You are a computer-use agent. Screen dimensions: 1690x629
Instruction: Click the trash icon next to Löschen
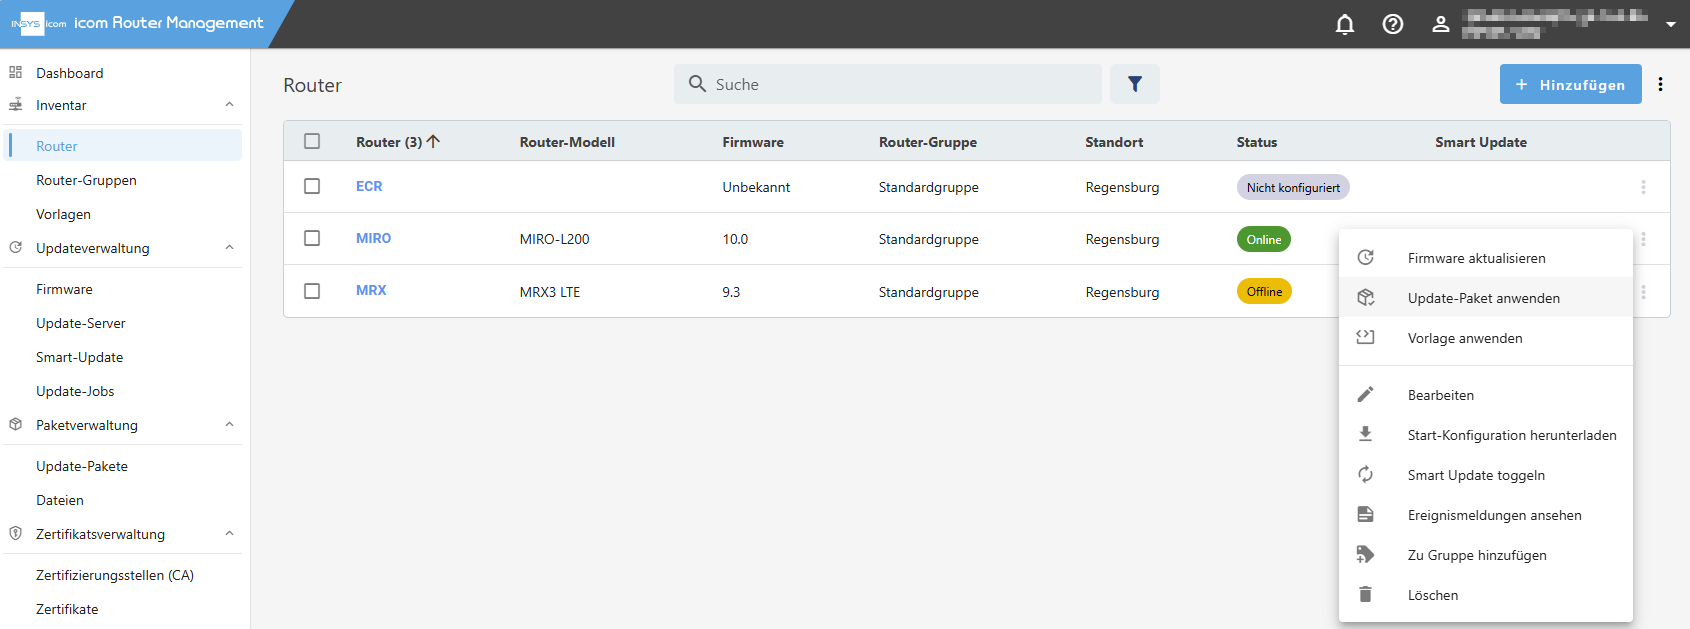pyautogui.click(x=1365, y=595)
